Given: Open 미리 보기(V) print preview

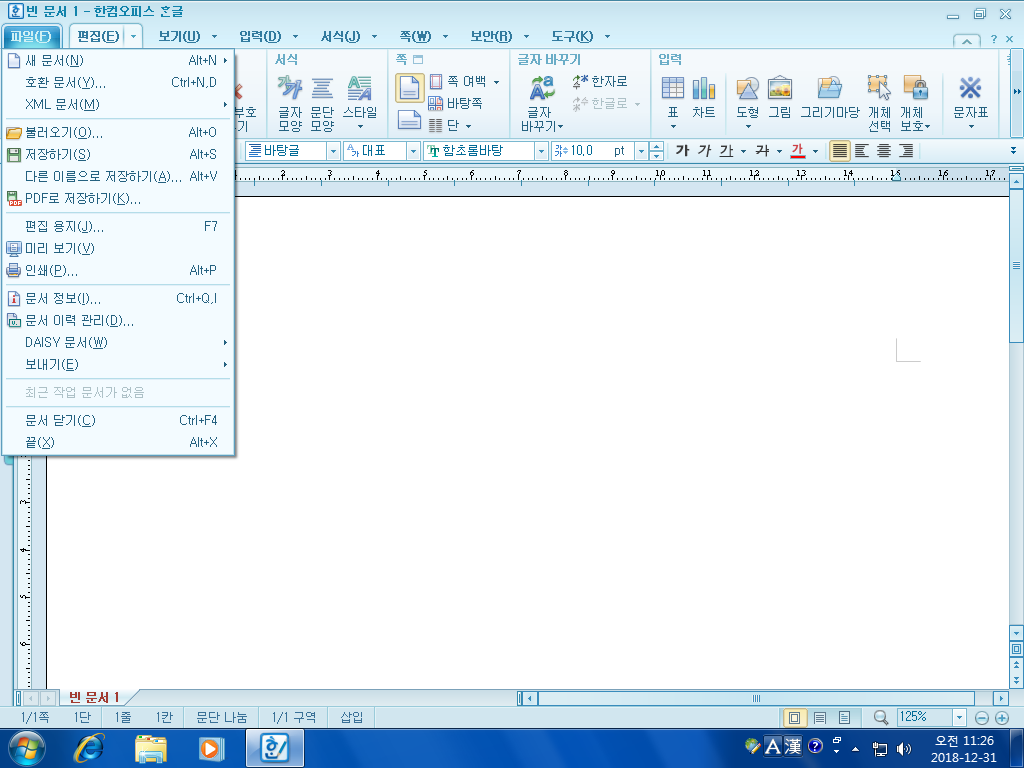Looking at the screenshot, I should click(118, 248).
